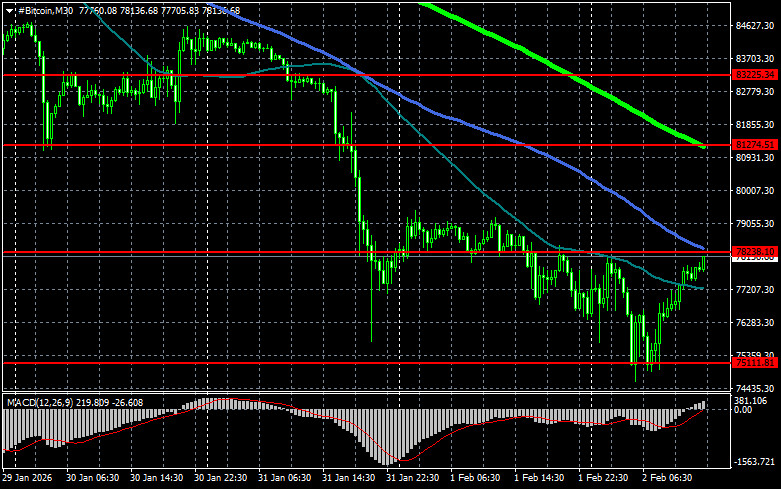Click the 83703.30 price axis label
781x489 pixels.
(x=755, y=59)
